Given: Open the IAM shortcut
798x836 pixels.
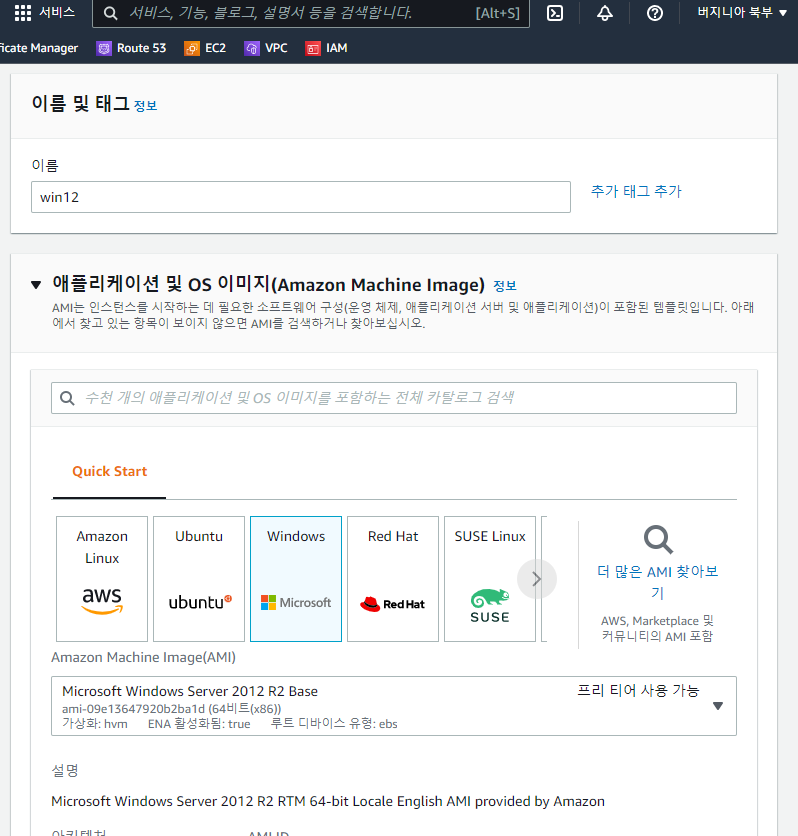Looking at the screenshot, I should pos(326,49).
